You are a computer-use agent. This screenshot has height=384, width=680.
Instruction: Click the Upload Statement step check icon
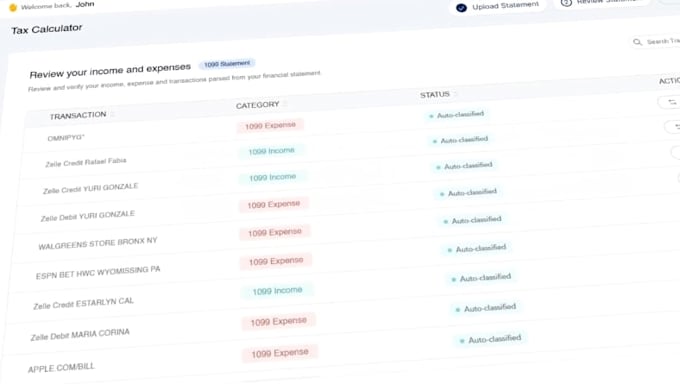(461, 7)
